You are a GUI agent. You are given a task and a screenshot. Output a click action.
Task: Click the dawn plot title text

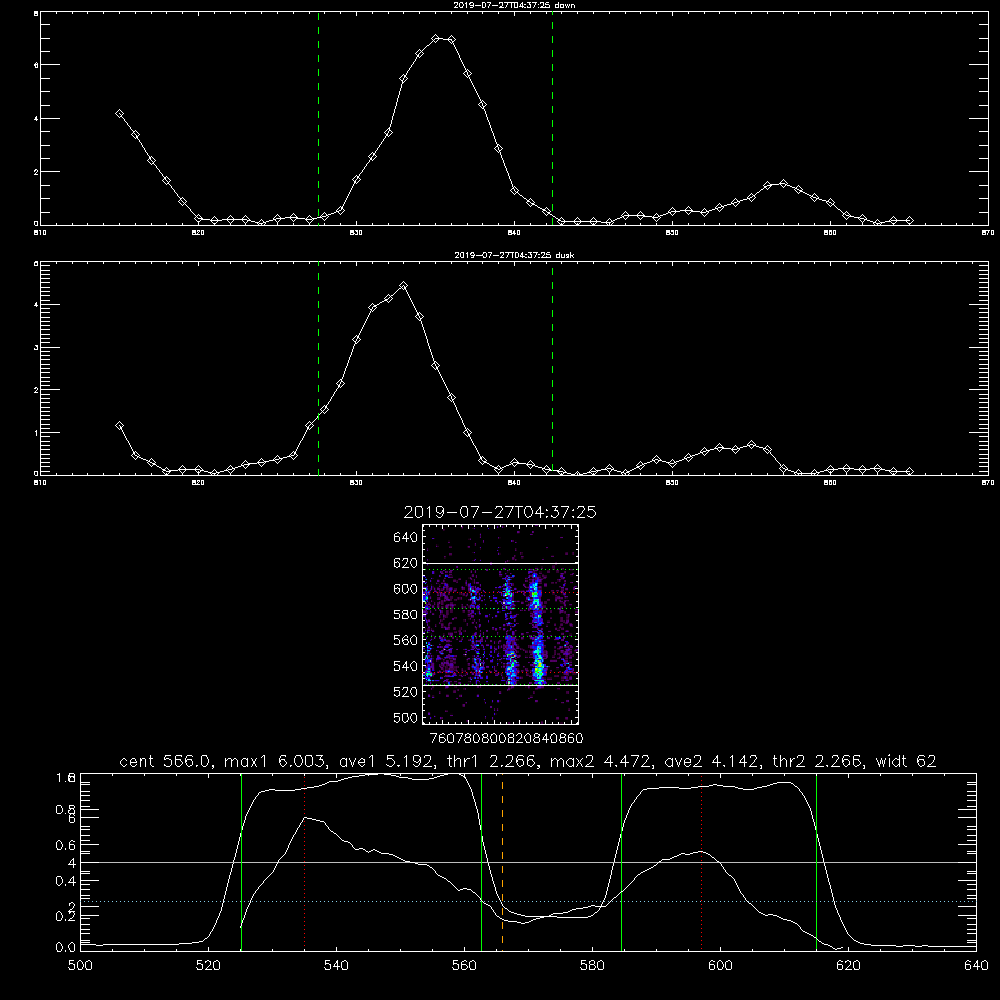(x=514, y=5)
